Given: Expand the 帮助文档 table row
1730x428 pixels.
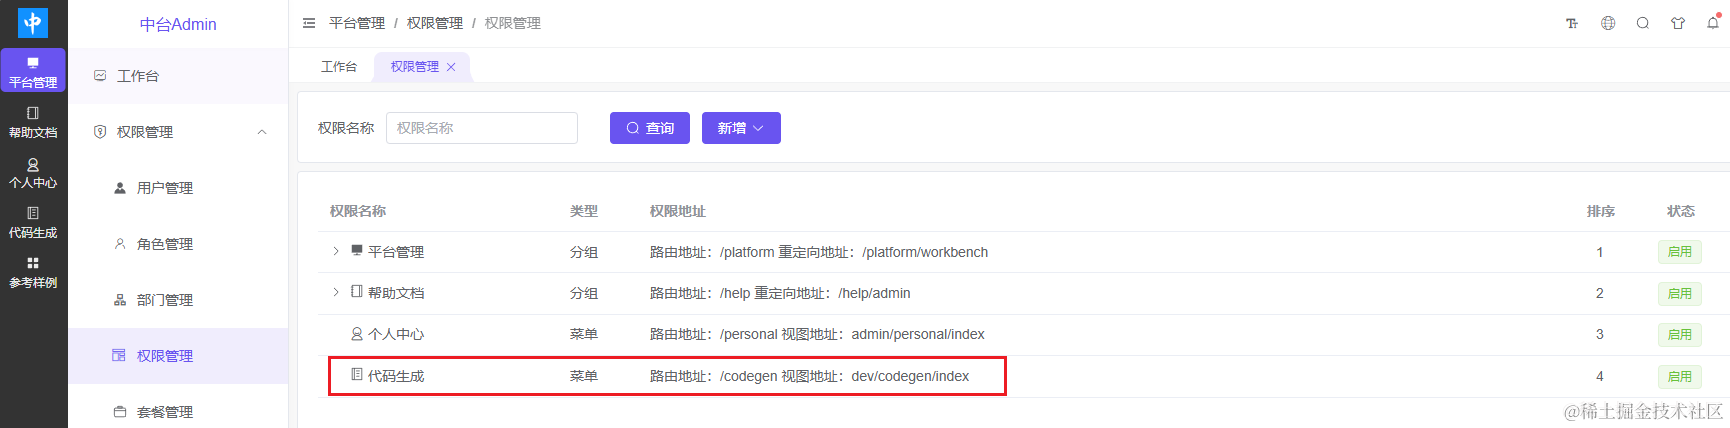Looking at the screenshot, I should click(336, 292).
